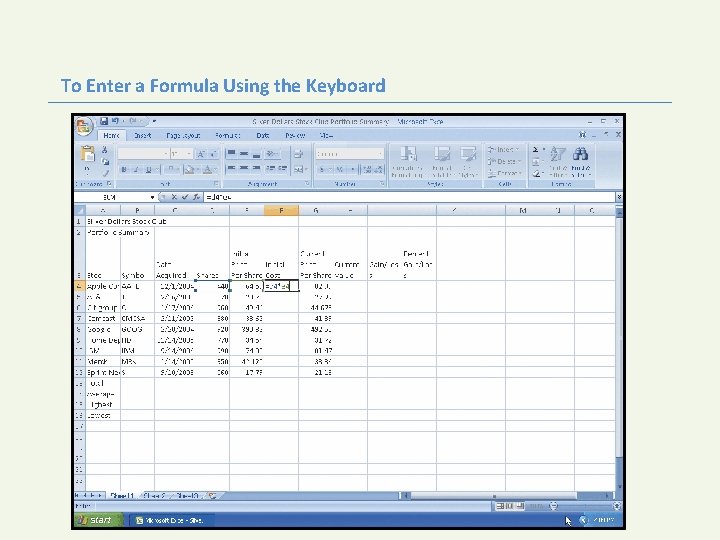Select column G header

315,210
